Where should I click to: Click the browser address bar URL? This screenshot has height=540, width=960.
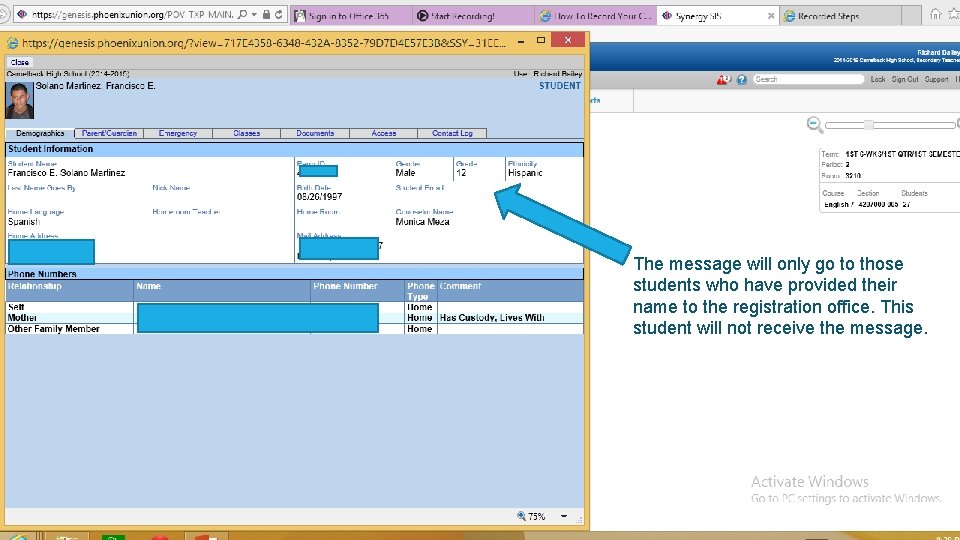(x=132, y=14)
